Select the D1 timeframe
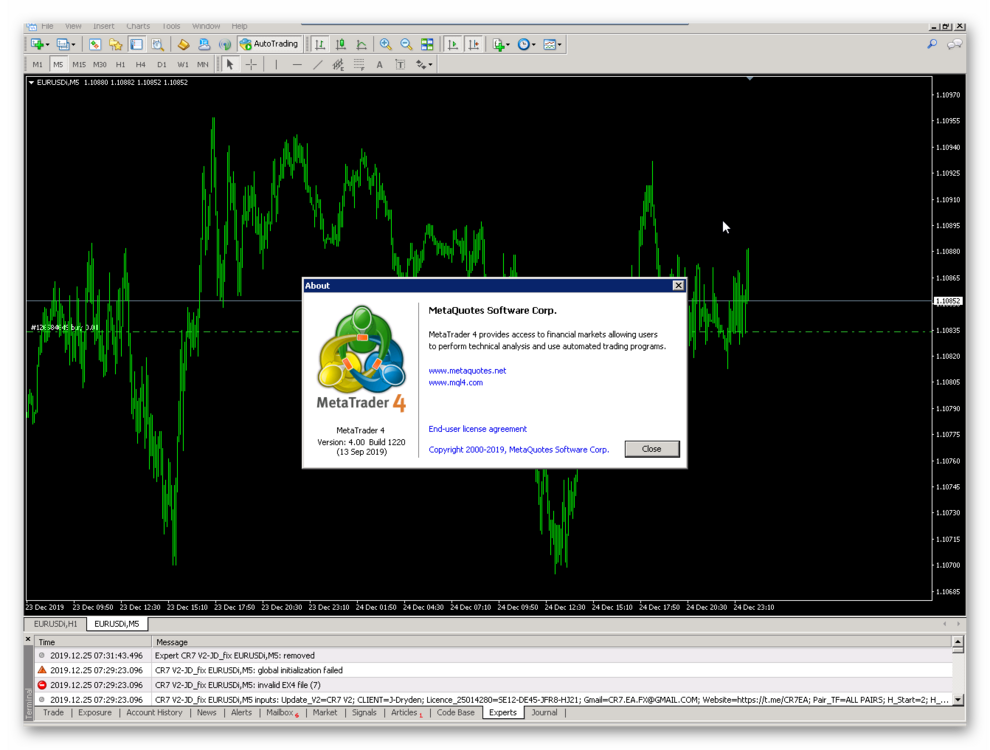 tap(162, 64)
